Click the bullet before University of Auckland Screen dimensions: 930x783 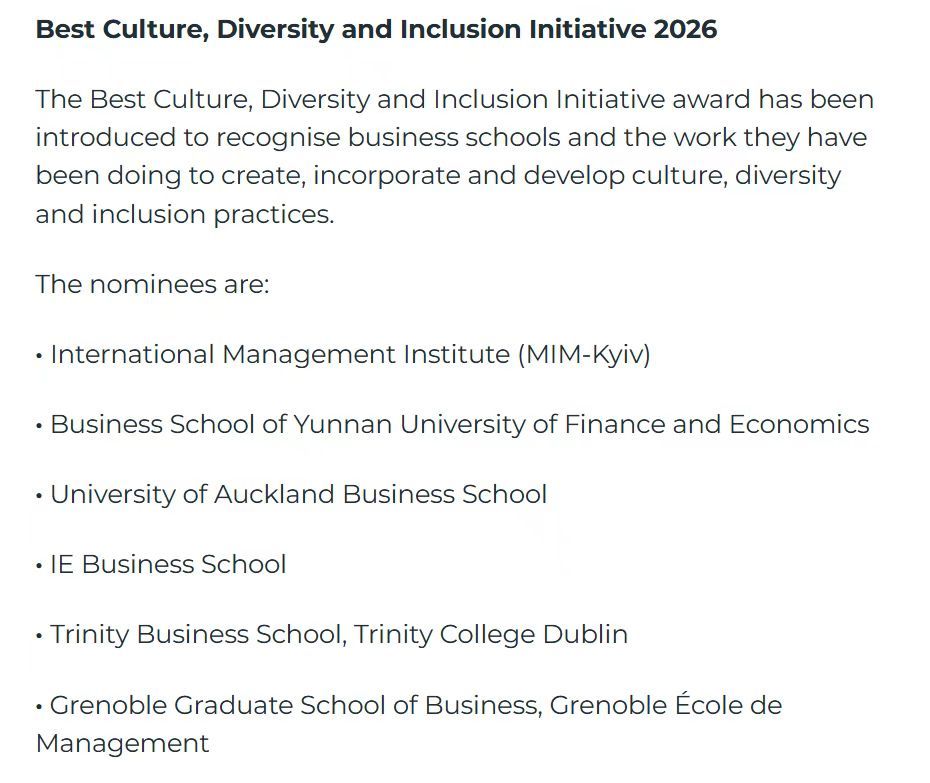(39, 496)
